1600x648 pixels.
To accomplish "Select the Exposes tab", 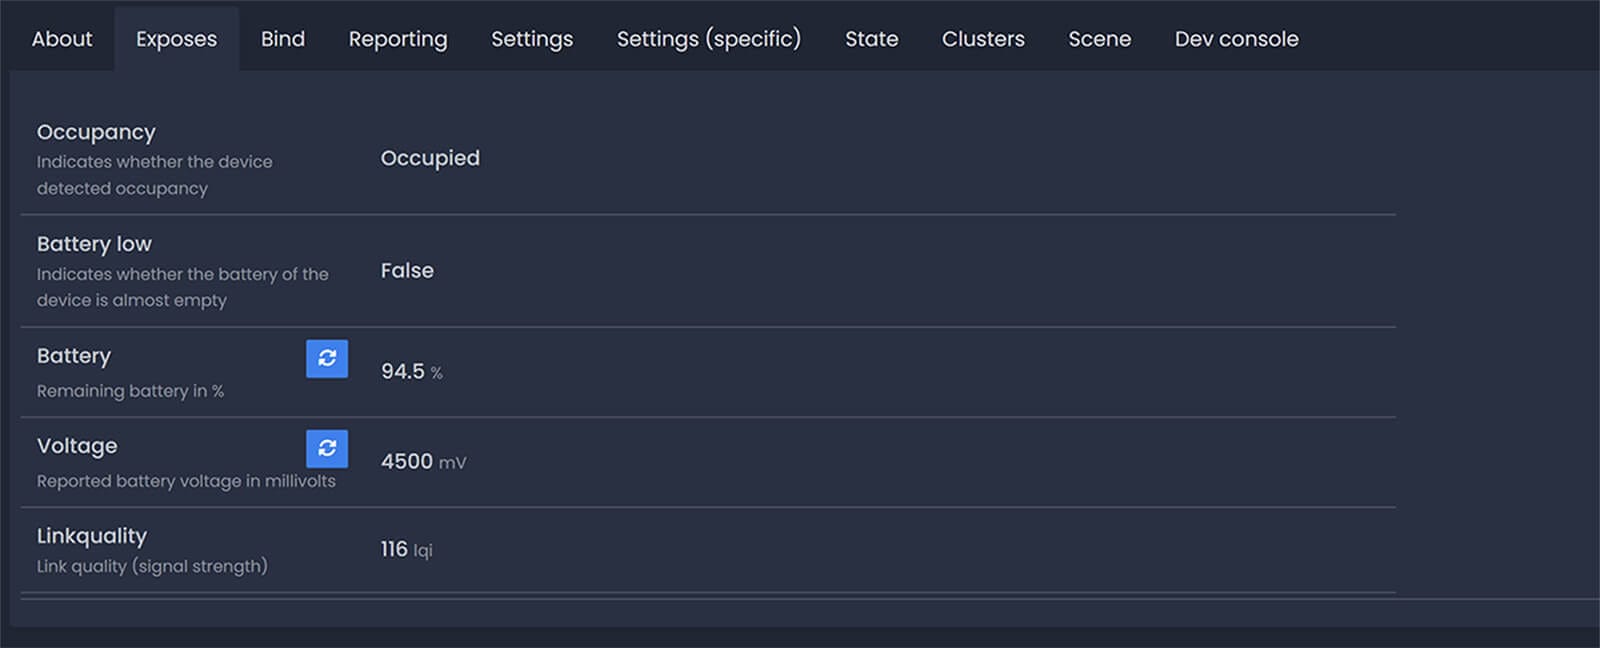I will 176,39.
